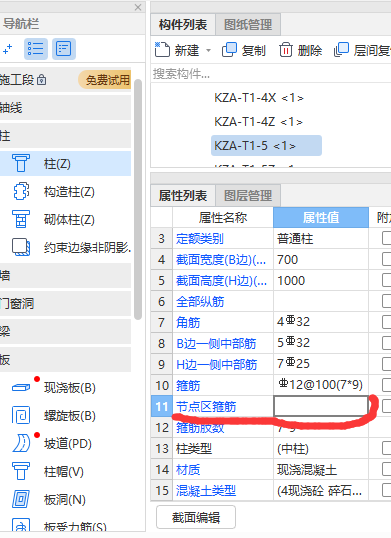Image resolution: width=391 pixels, height=538 pixels.
Task: Select the 现浇板(B) slab icon
Action: (x=21, y=387)
